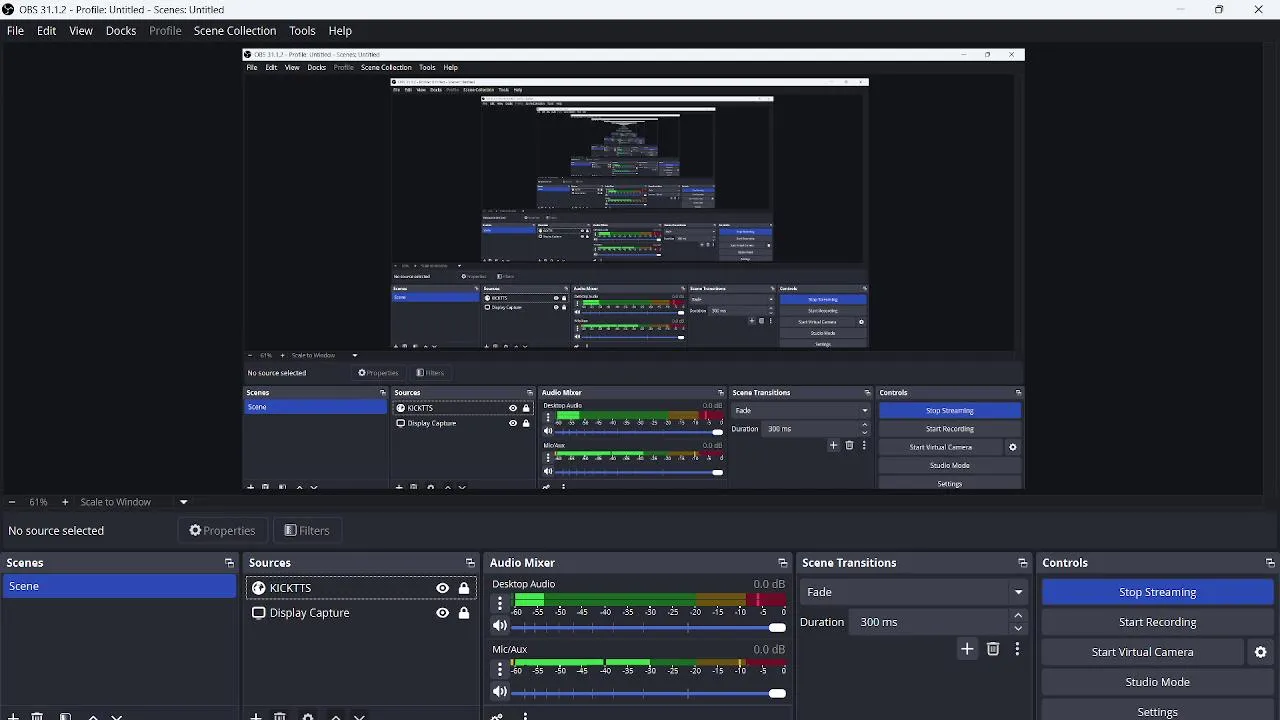The image size is (1280, 720).
Task: Select the scene named Scene
Action: (119, 586)
